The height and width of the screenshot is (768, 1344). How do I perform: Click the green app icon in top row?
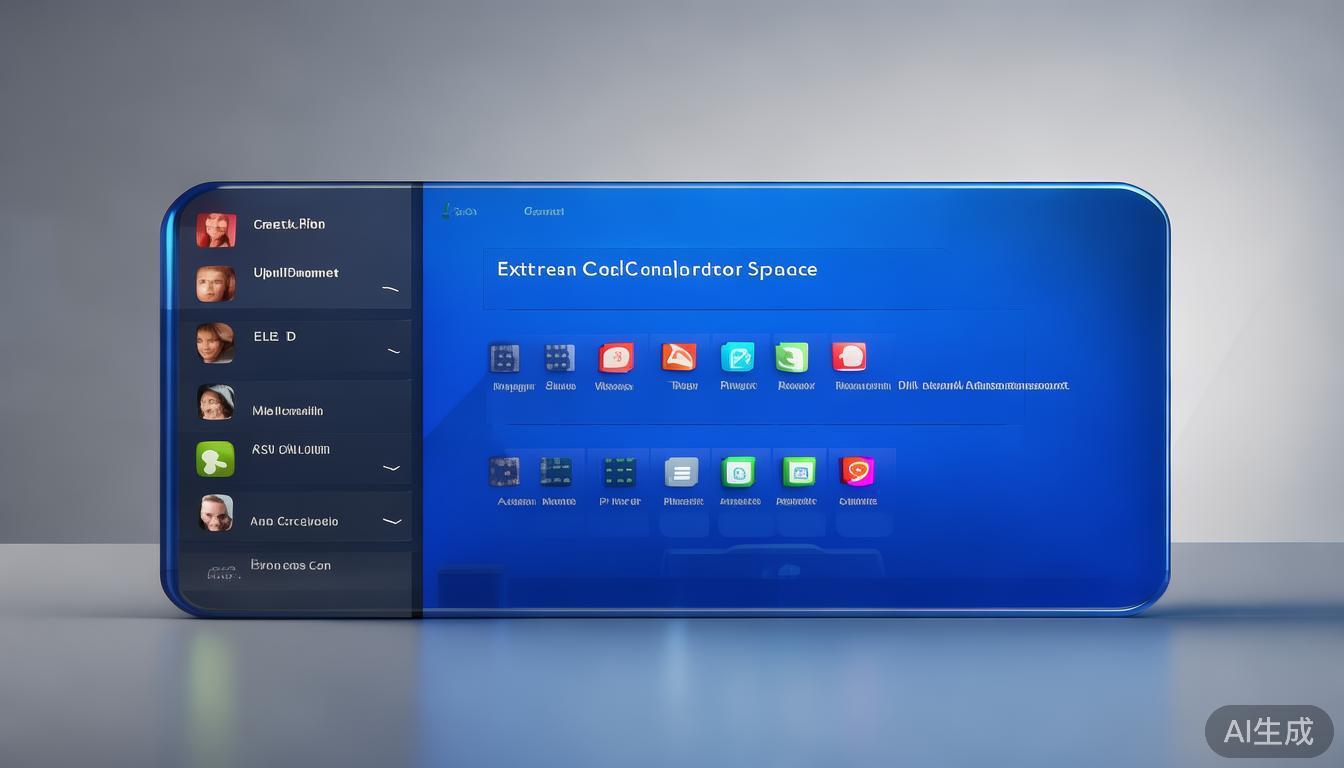coord(792,357)
